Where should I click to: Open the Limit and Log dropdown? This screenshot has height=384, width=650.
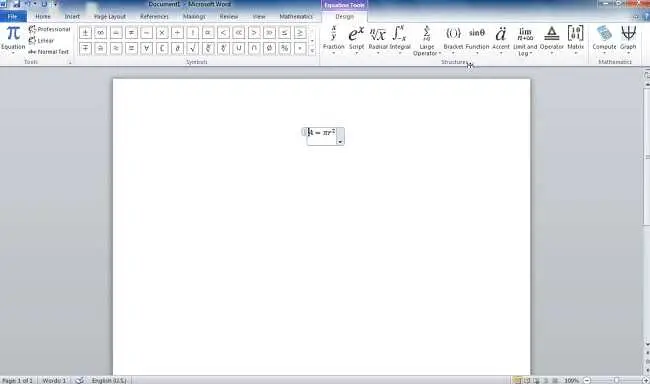click(525, 41)
